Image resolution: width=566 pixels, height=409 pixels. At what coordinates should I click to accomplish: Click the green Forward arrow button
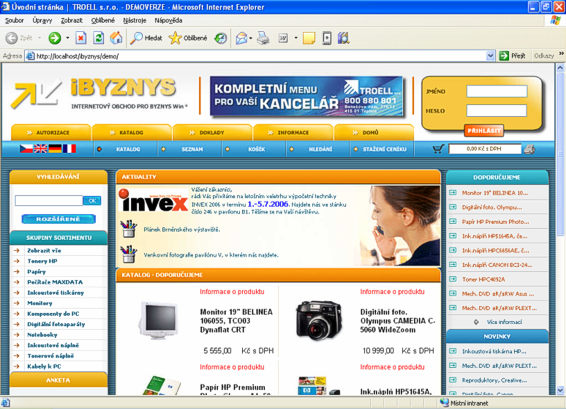point(55,38)
